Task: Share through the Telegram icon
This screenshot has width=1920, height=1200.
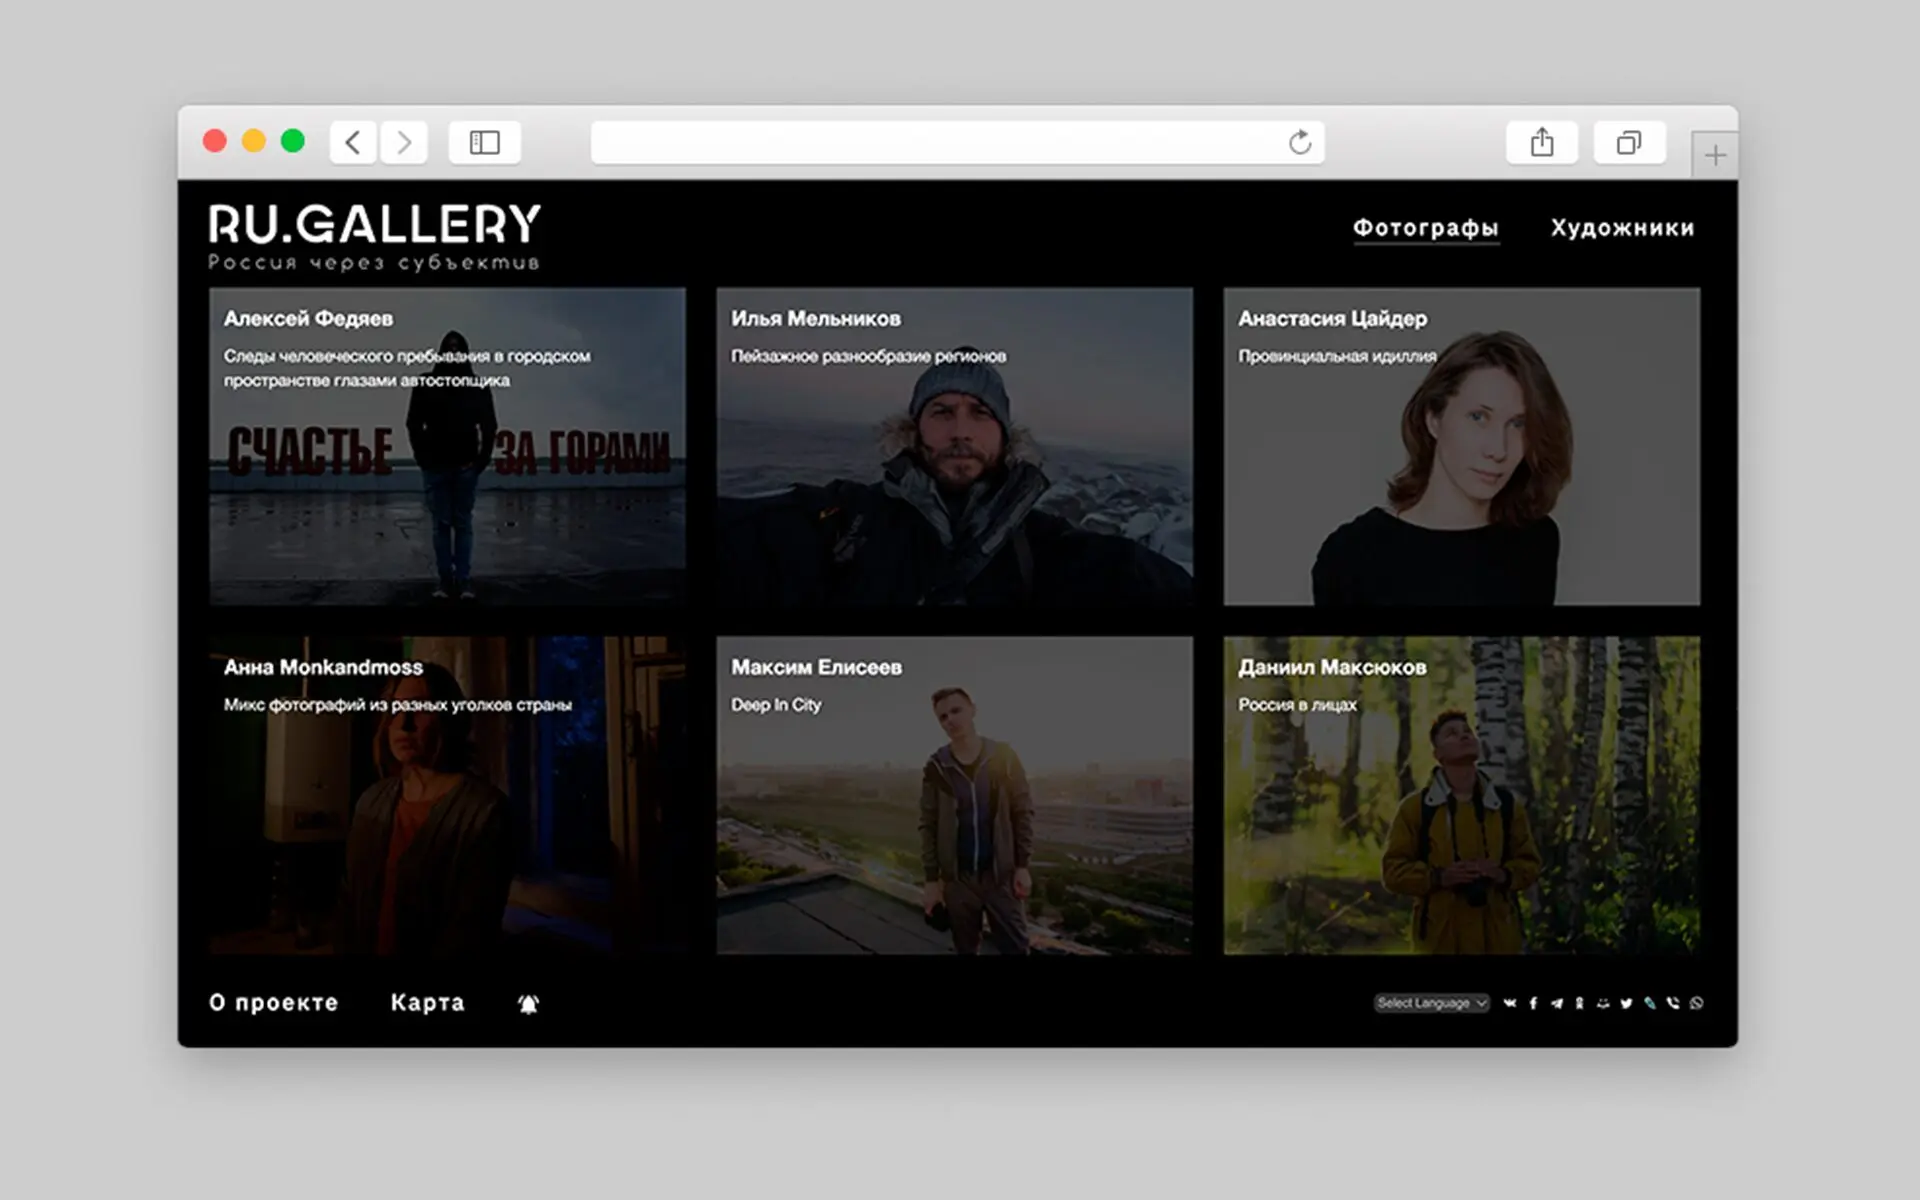Action: click(x=1557, y=1003)
